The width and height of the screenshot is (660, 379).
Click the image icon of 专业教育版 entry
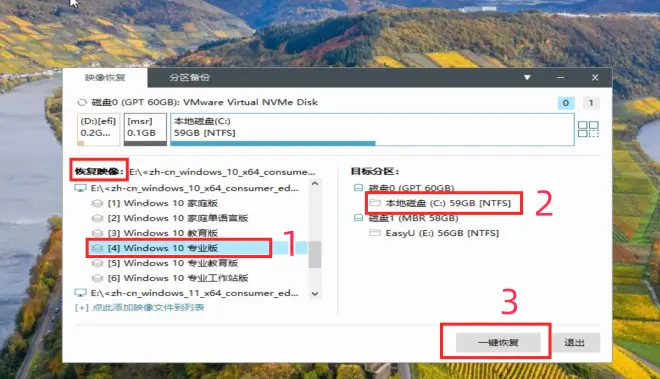(97, 263)
